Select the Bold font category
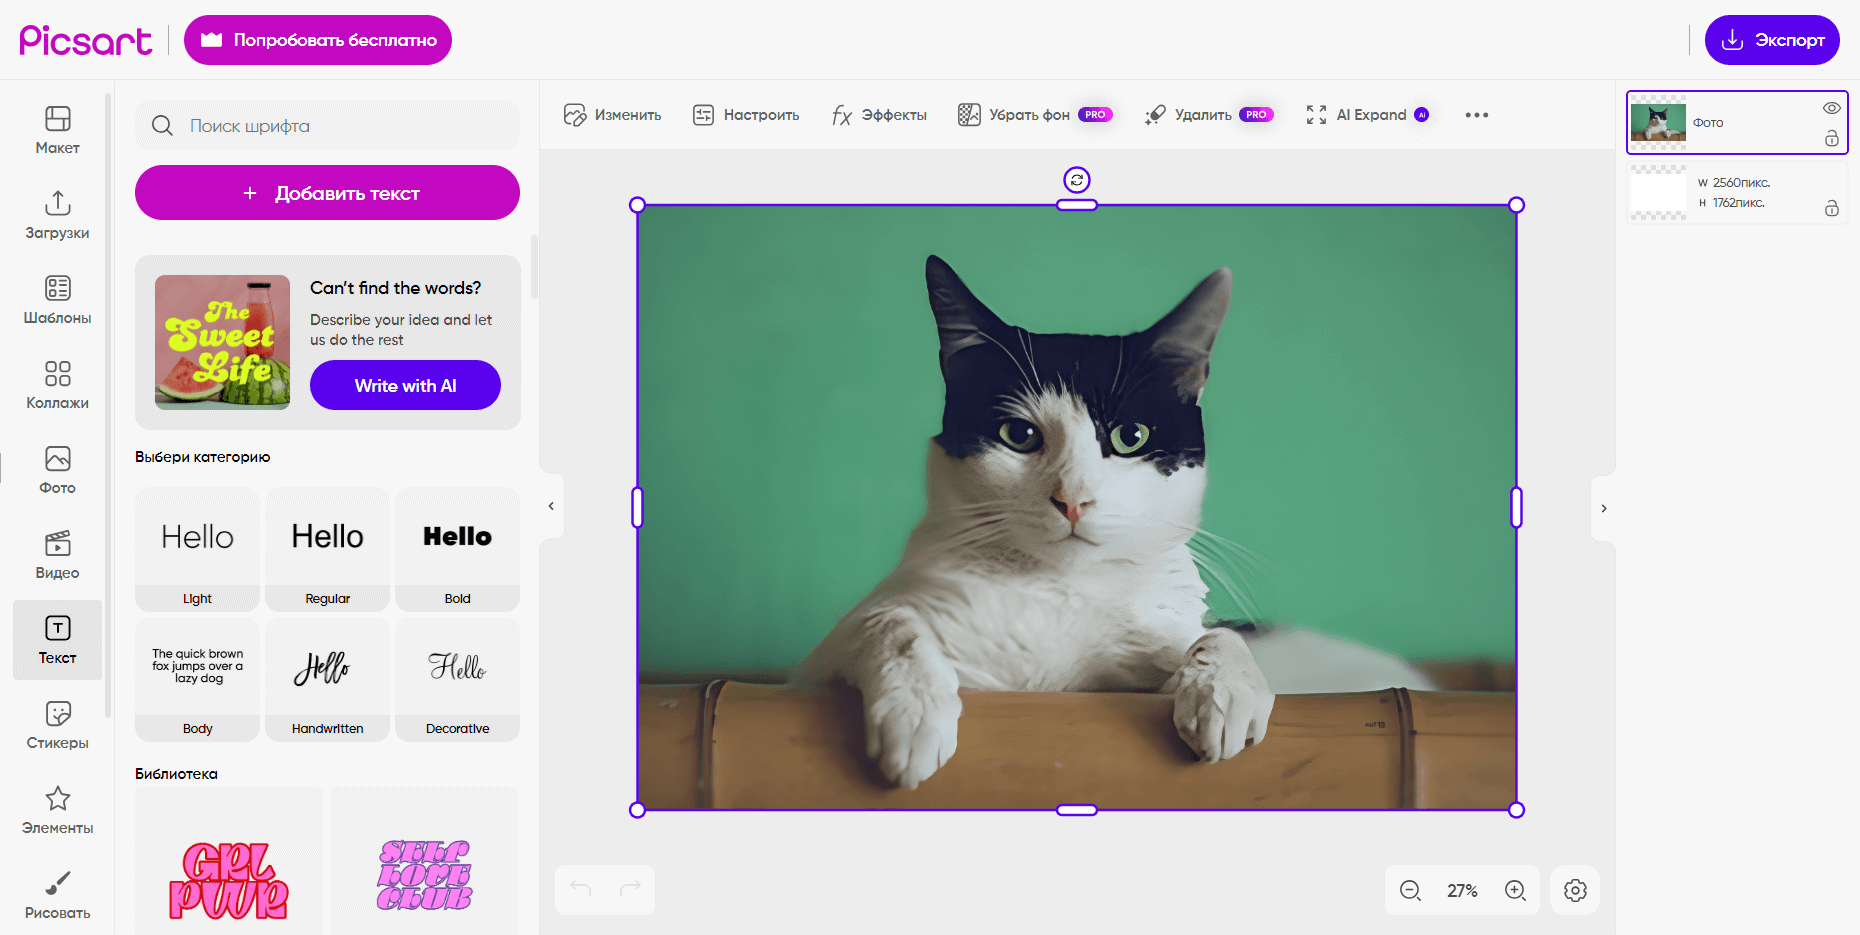This screenshot has height=935, width=1860. point(457,549)
